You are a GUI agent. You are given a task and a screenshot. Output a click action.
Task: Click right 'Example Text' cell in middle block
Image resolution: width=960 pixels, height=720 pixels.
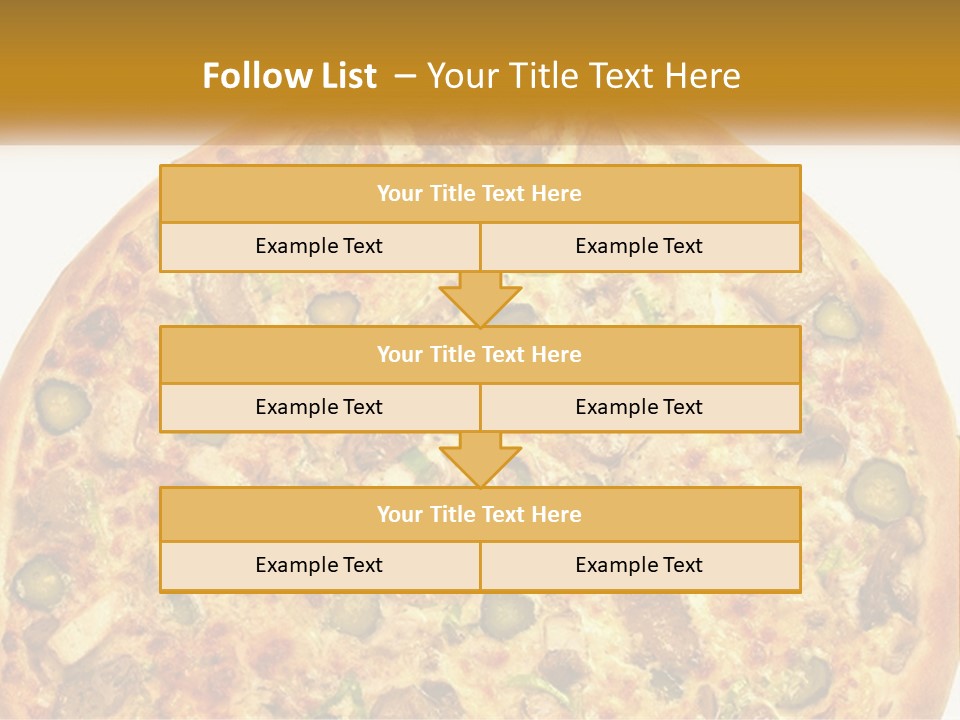pyautogui.click(x=639, y=407)
